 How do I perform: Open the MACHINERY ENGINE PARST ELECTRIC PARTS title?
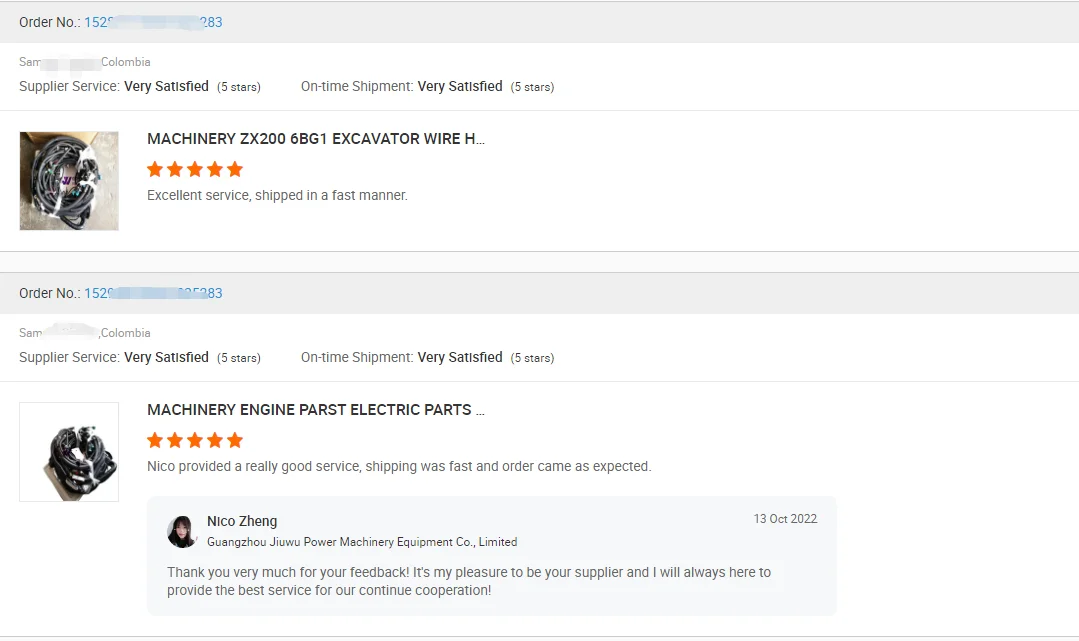[316, 410]
